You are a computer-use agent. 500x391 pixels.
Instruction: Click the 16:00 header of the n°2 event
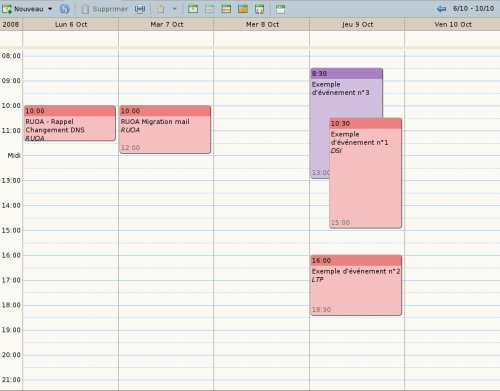point(356,261)
